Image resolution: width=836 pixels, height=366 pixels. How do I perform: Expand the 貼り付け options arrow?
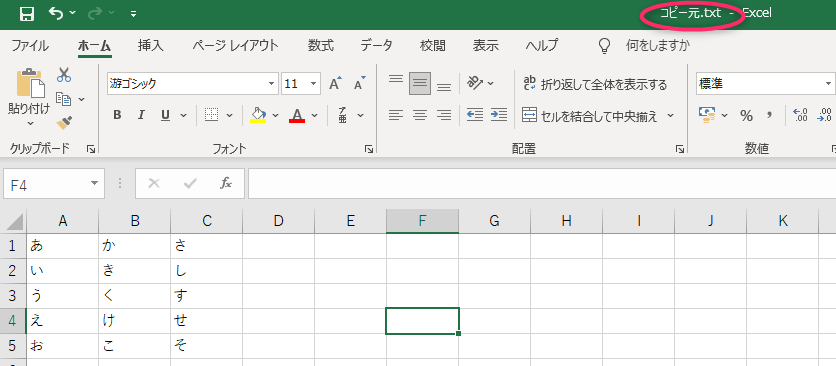point(30,123)
